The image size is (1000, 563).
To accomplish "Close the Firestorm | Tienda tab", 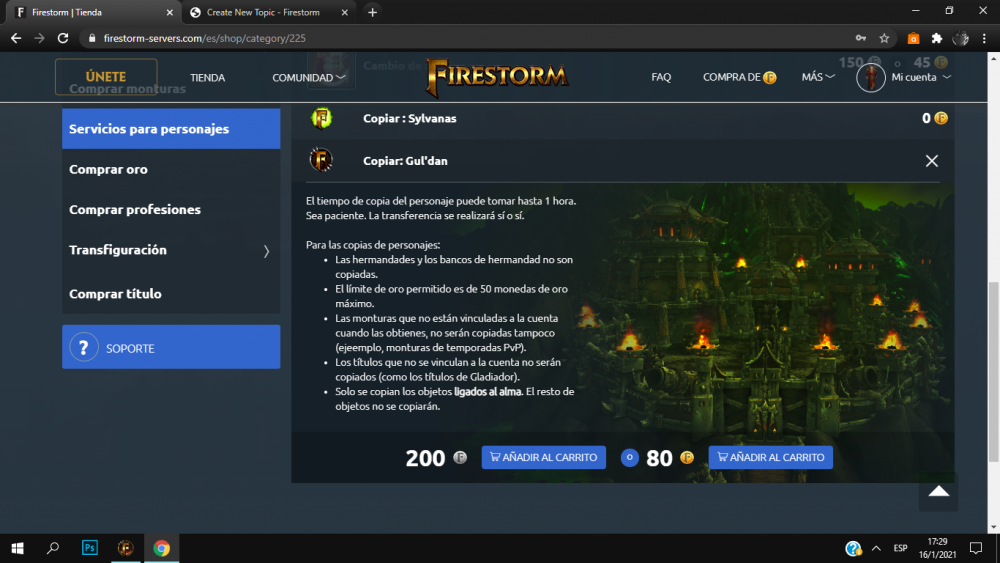I will [170, 12].
